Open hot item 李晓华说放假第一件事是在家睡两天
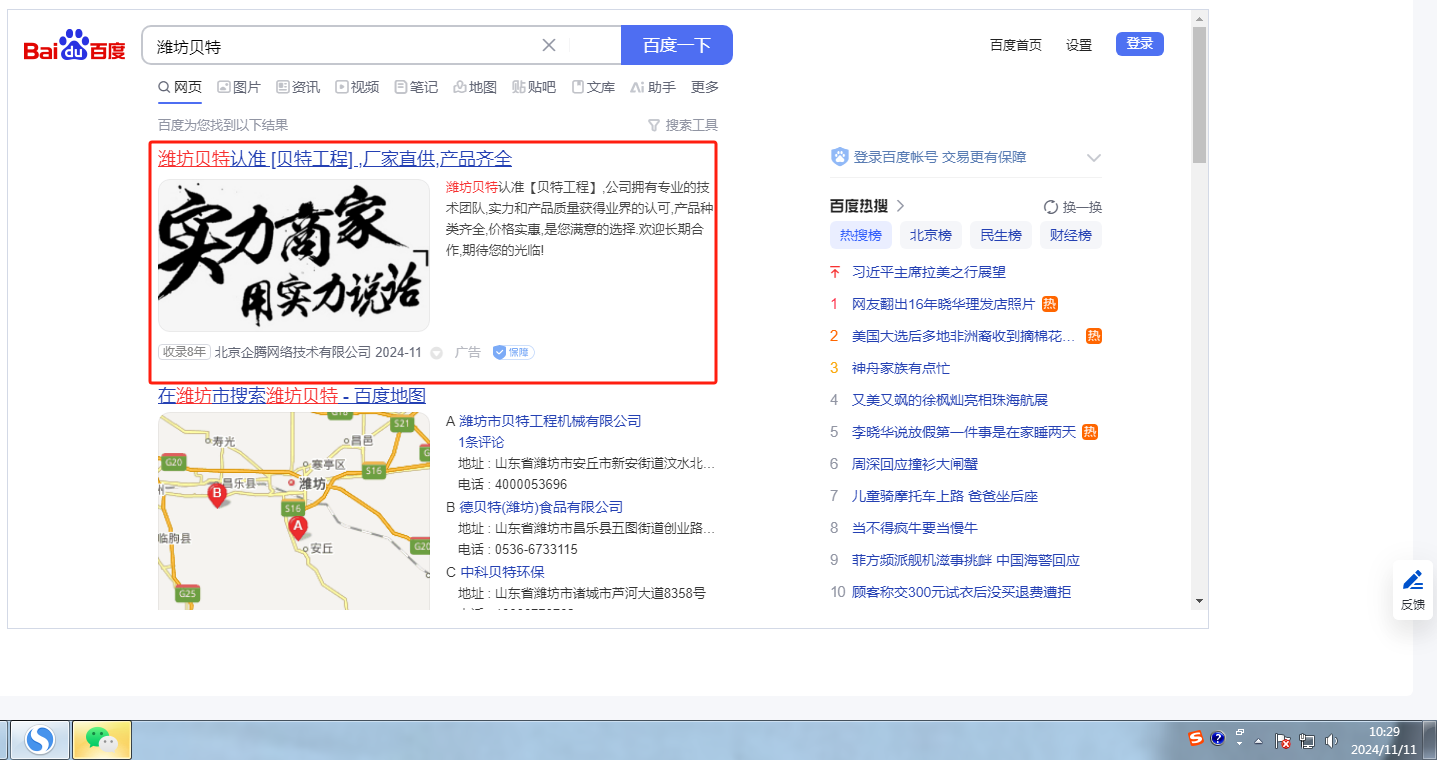The image size is (1437, 760). [964, 432]
